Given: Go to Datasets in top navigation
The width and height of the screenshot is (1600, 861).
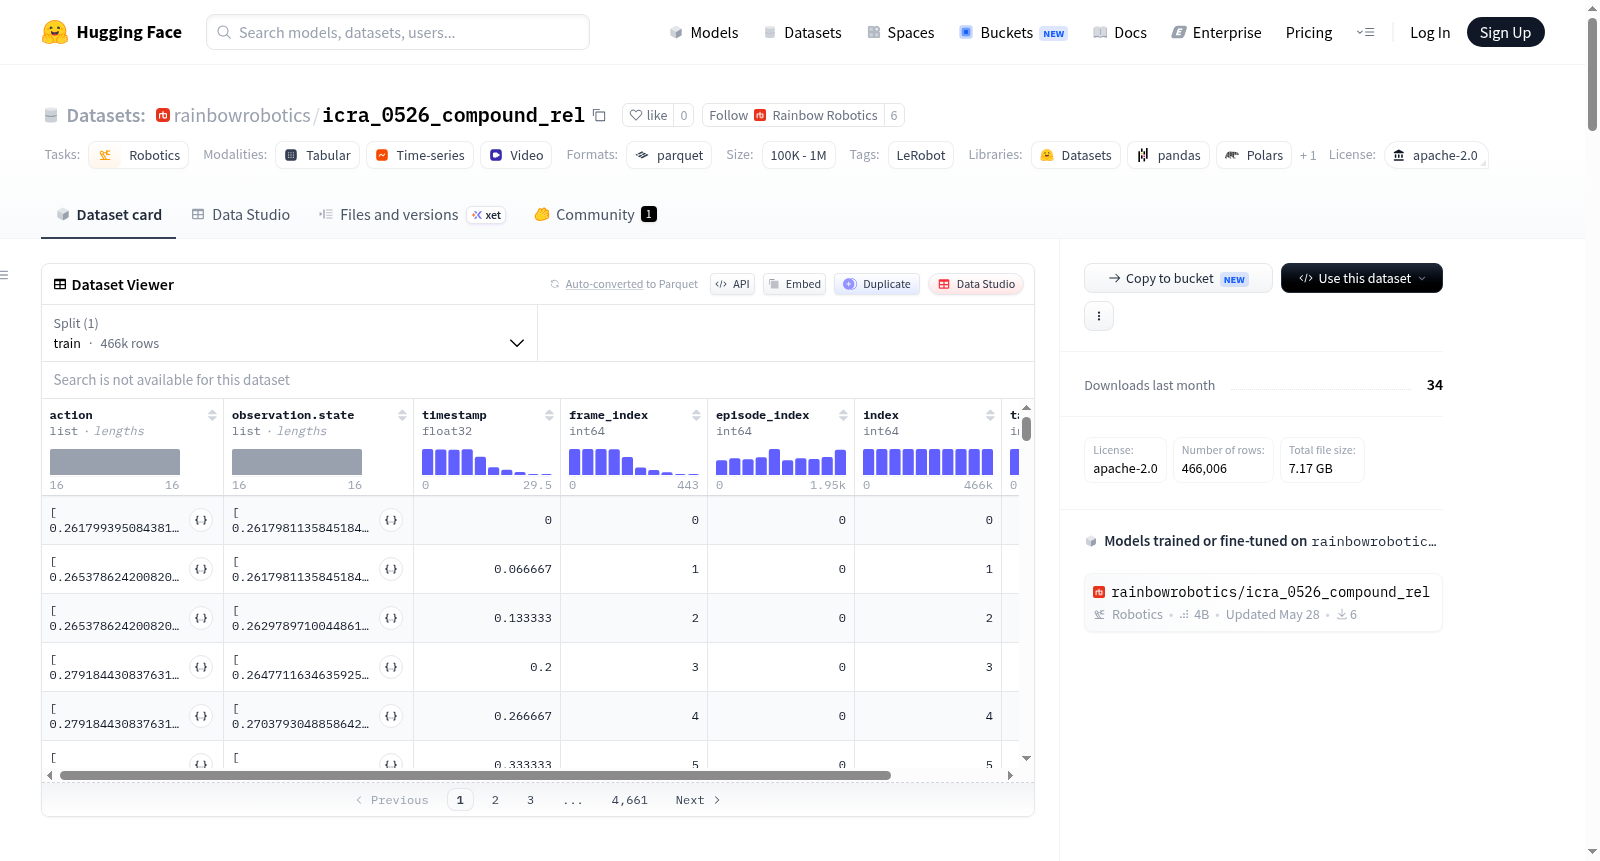Looking at the screenshot, I should pyautogui.click(x=803, y=33).
